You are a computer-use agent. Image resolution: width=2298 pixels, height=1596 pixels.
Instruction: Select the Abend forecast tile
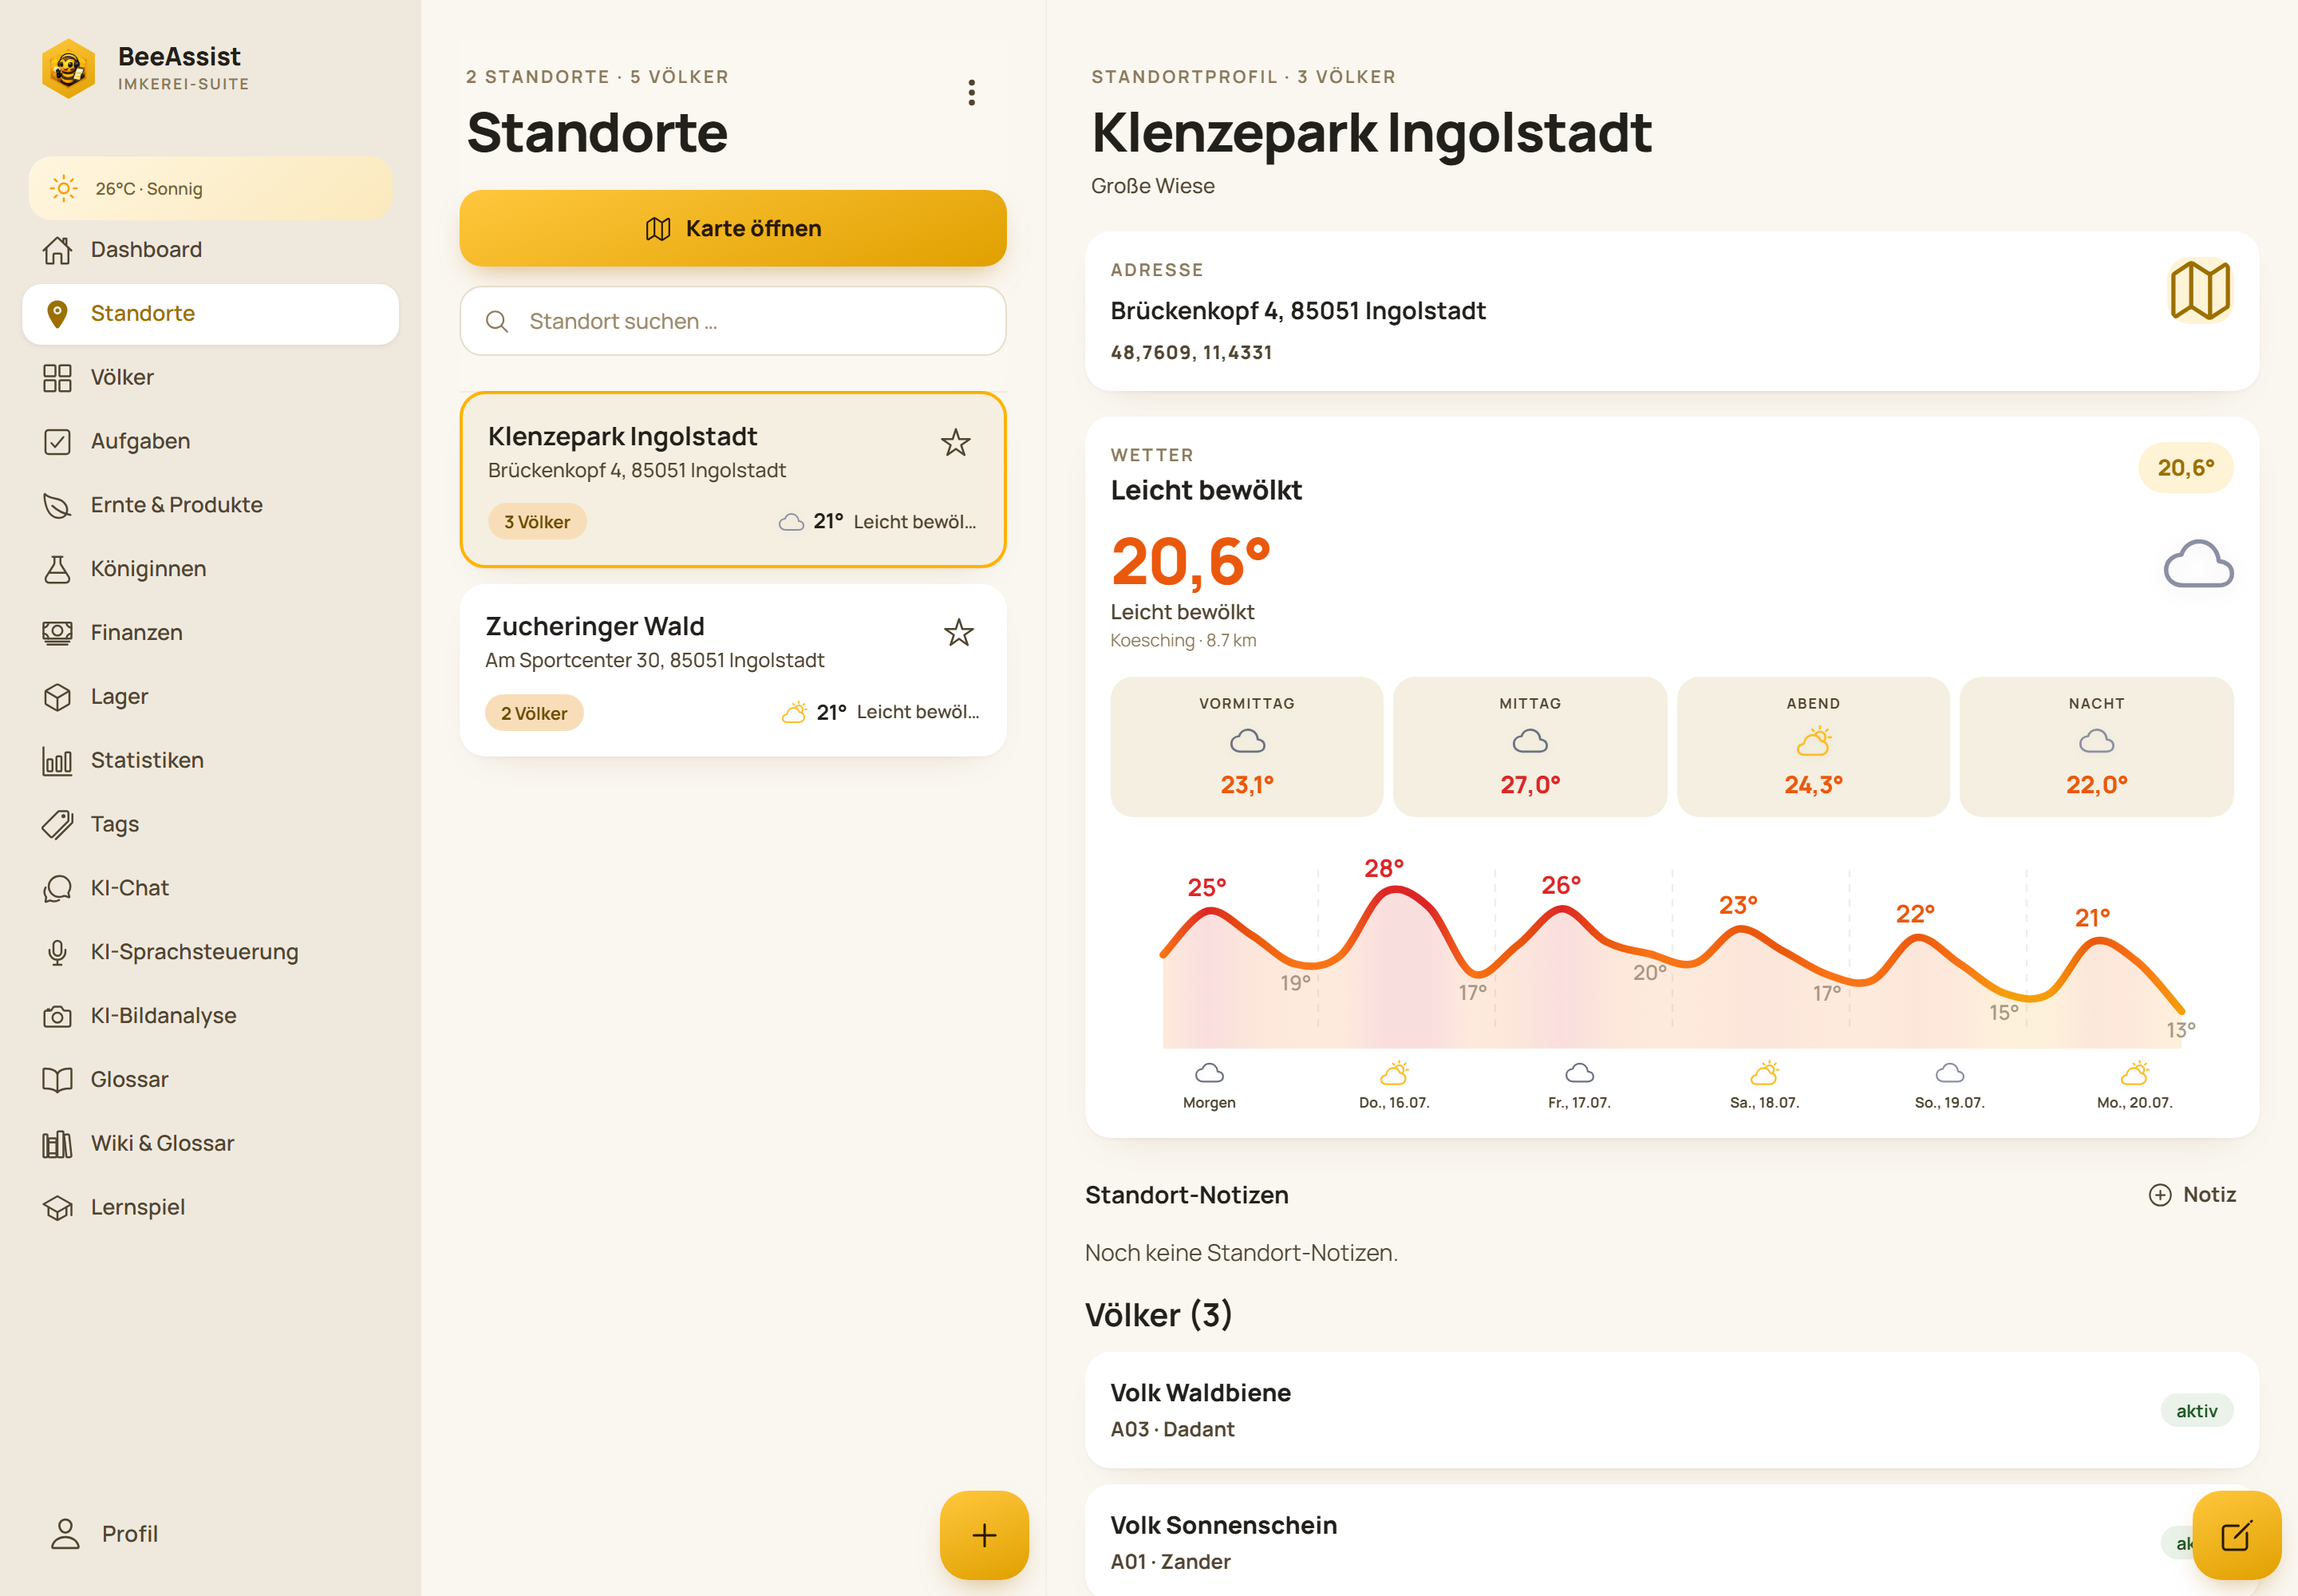click(1813, 747)
